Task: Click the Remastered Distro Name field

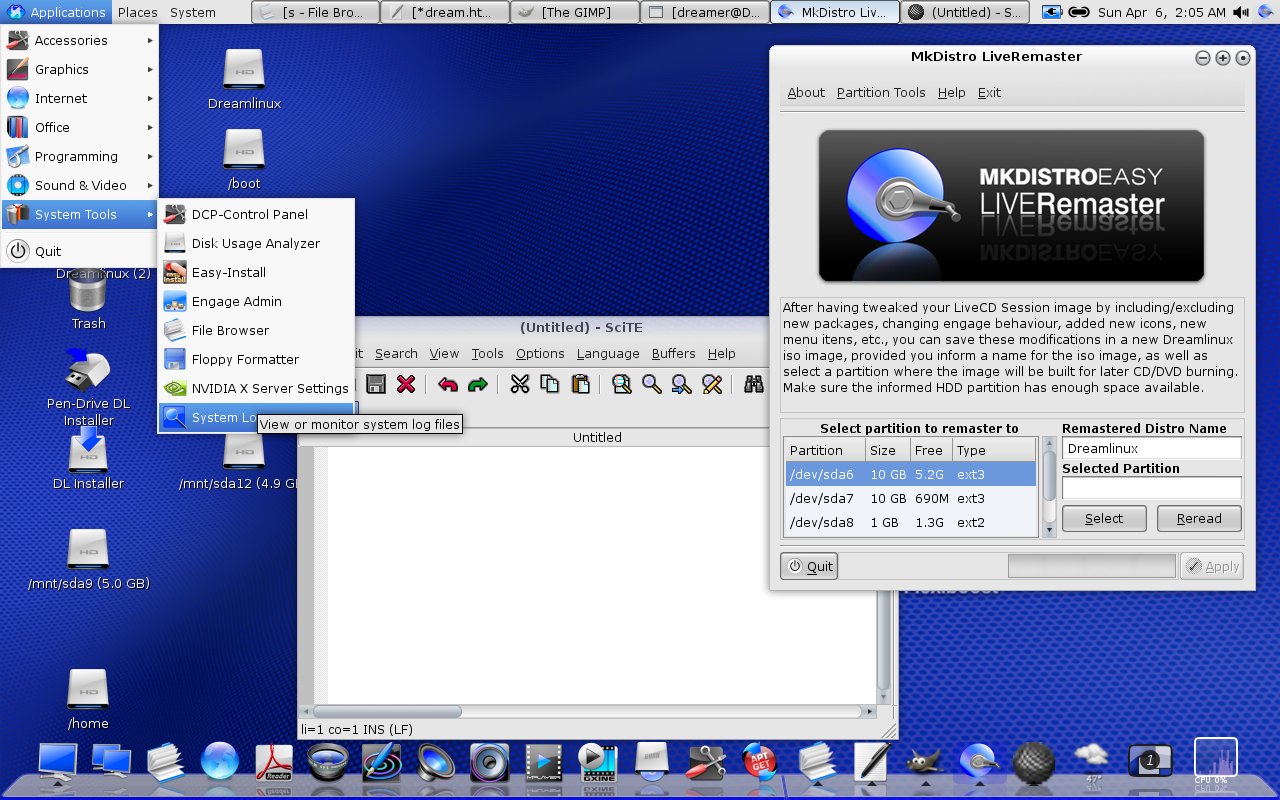Action: click(1152, 448)
